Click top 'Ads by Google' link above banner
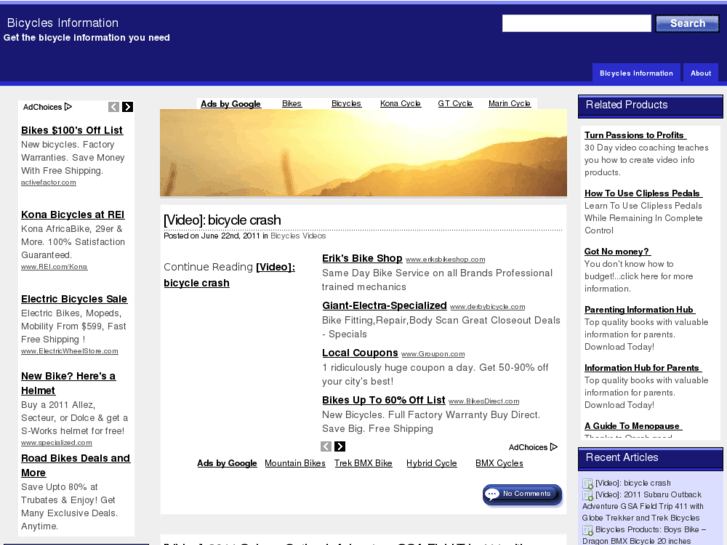 [x=230, y=104]
